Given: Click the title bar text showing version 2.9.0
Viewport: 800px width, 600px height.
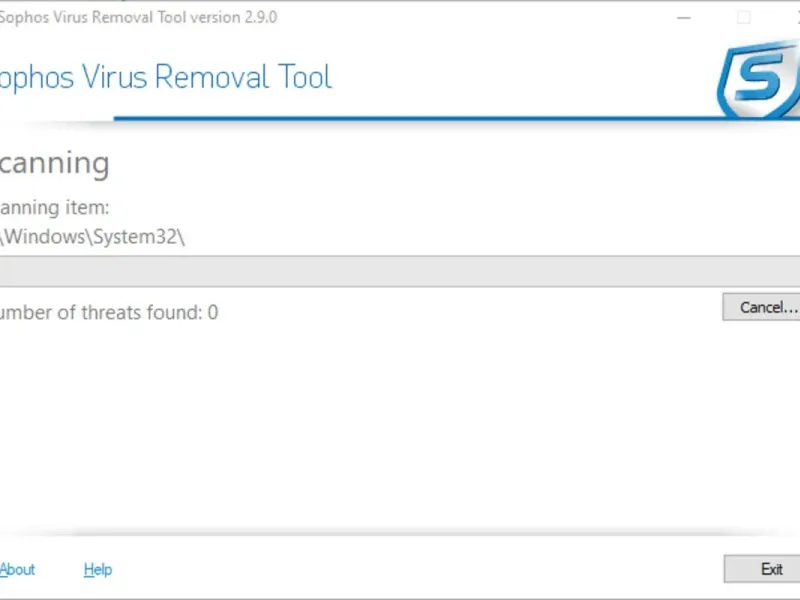Looking at the screenshot, I should tap(140, 17).
